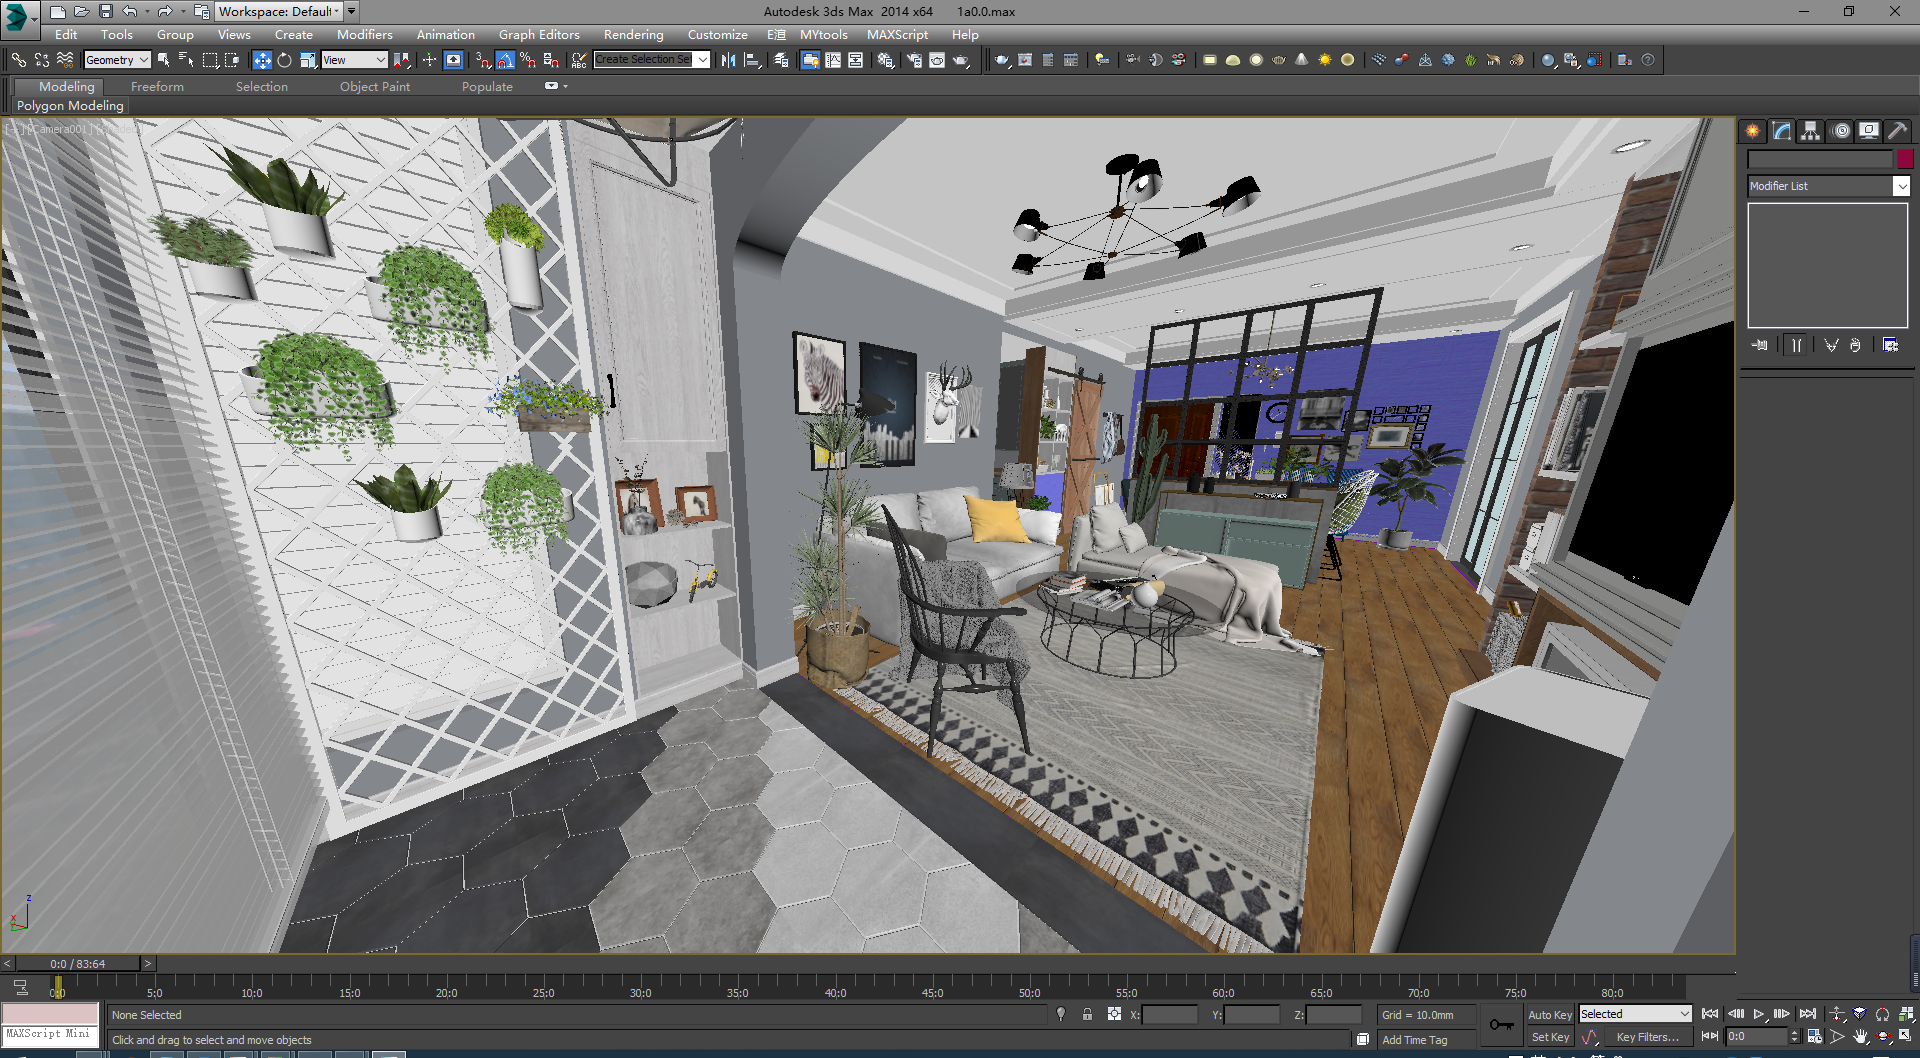
Task: Expand the Create Selection Set dropdown
Action: 703,60
